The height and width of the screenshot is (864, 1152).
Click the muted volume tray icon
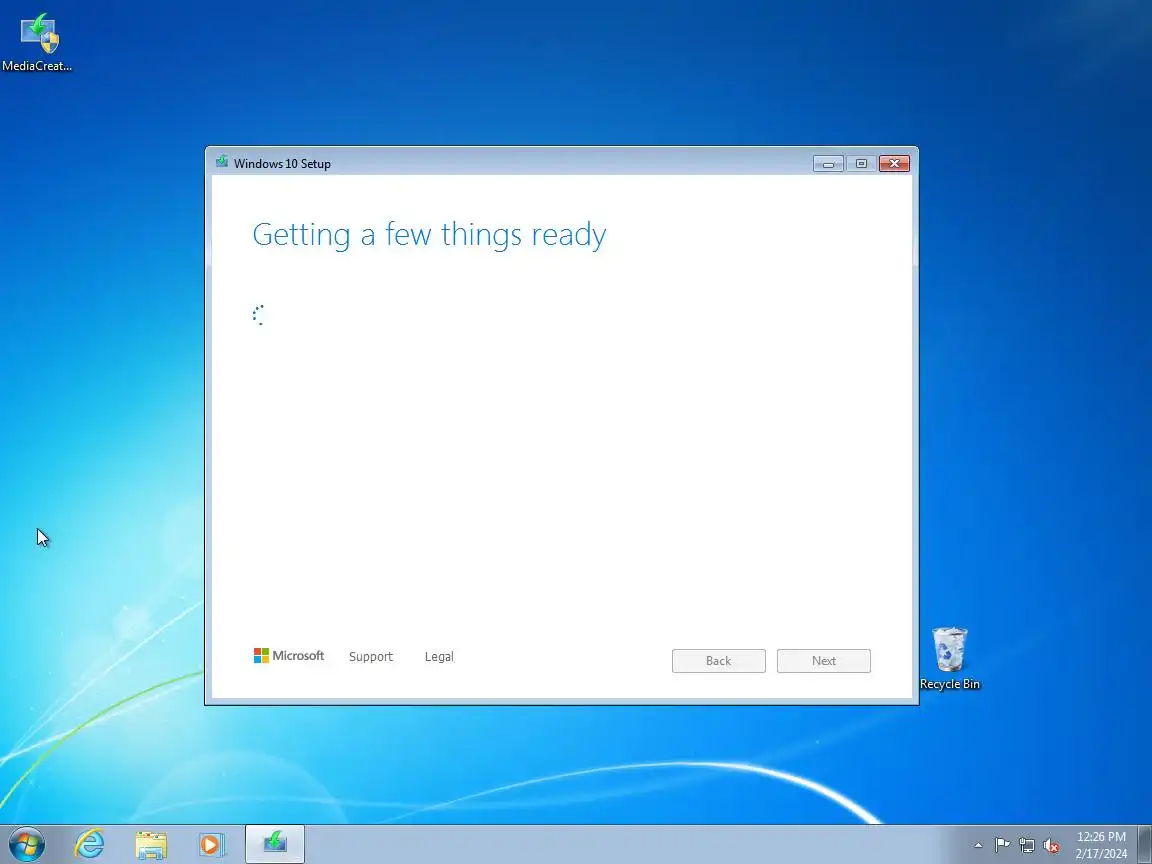click(1051, 846)
